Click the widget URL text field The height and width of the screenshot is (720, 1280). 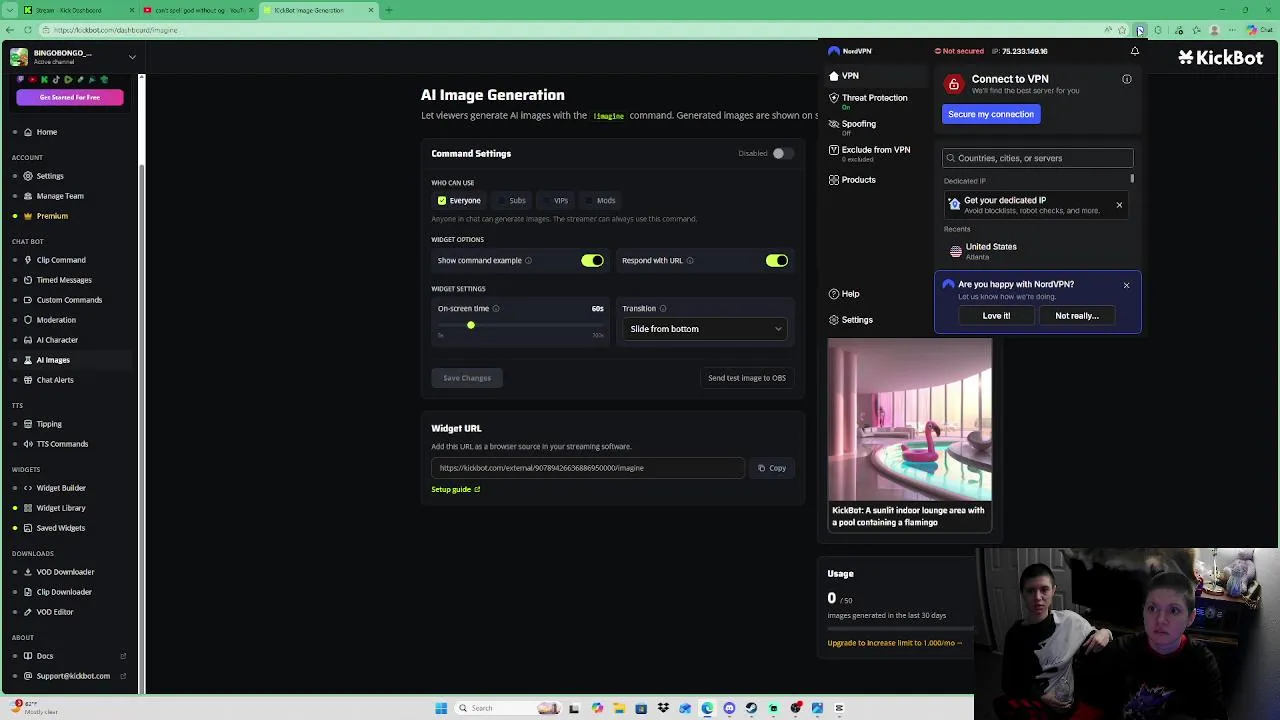(588, 468)
